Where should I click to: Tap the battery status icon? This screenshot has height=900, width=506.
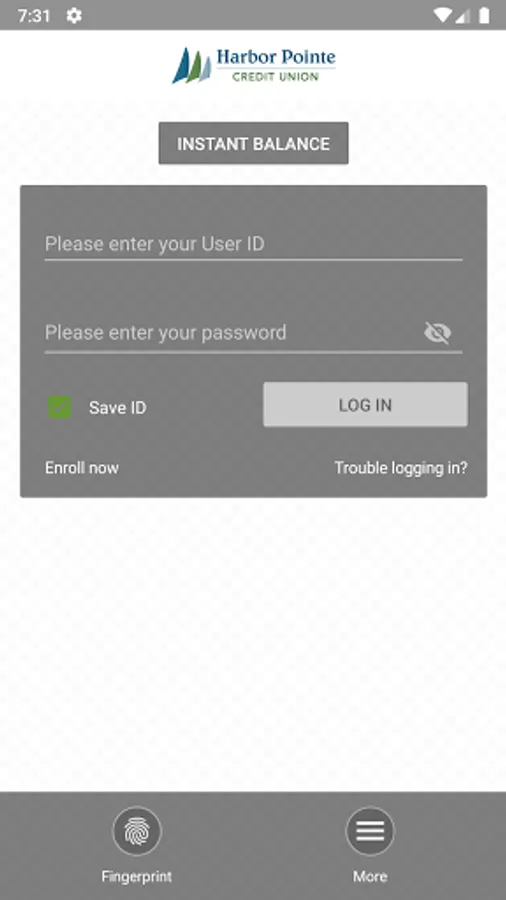click(484, 15)
